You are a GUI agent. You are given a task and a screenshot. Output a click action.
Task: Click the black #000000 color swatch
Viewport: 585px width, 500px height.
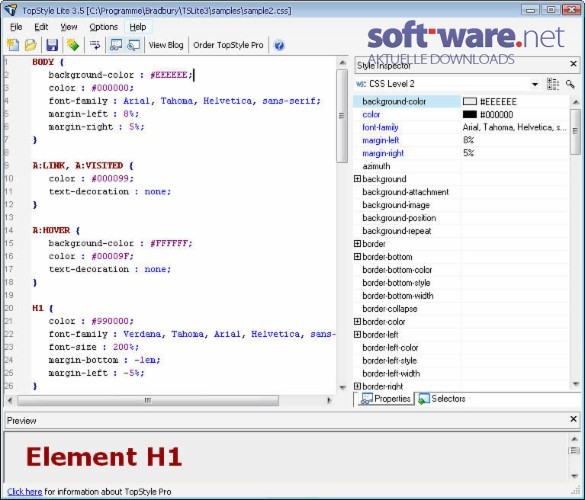tap(470, 115)
